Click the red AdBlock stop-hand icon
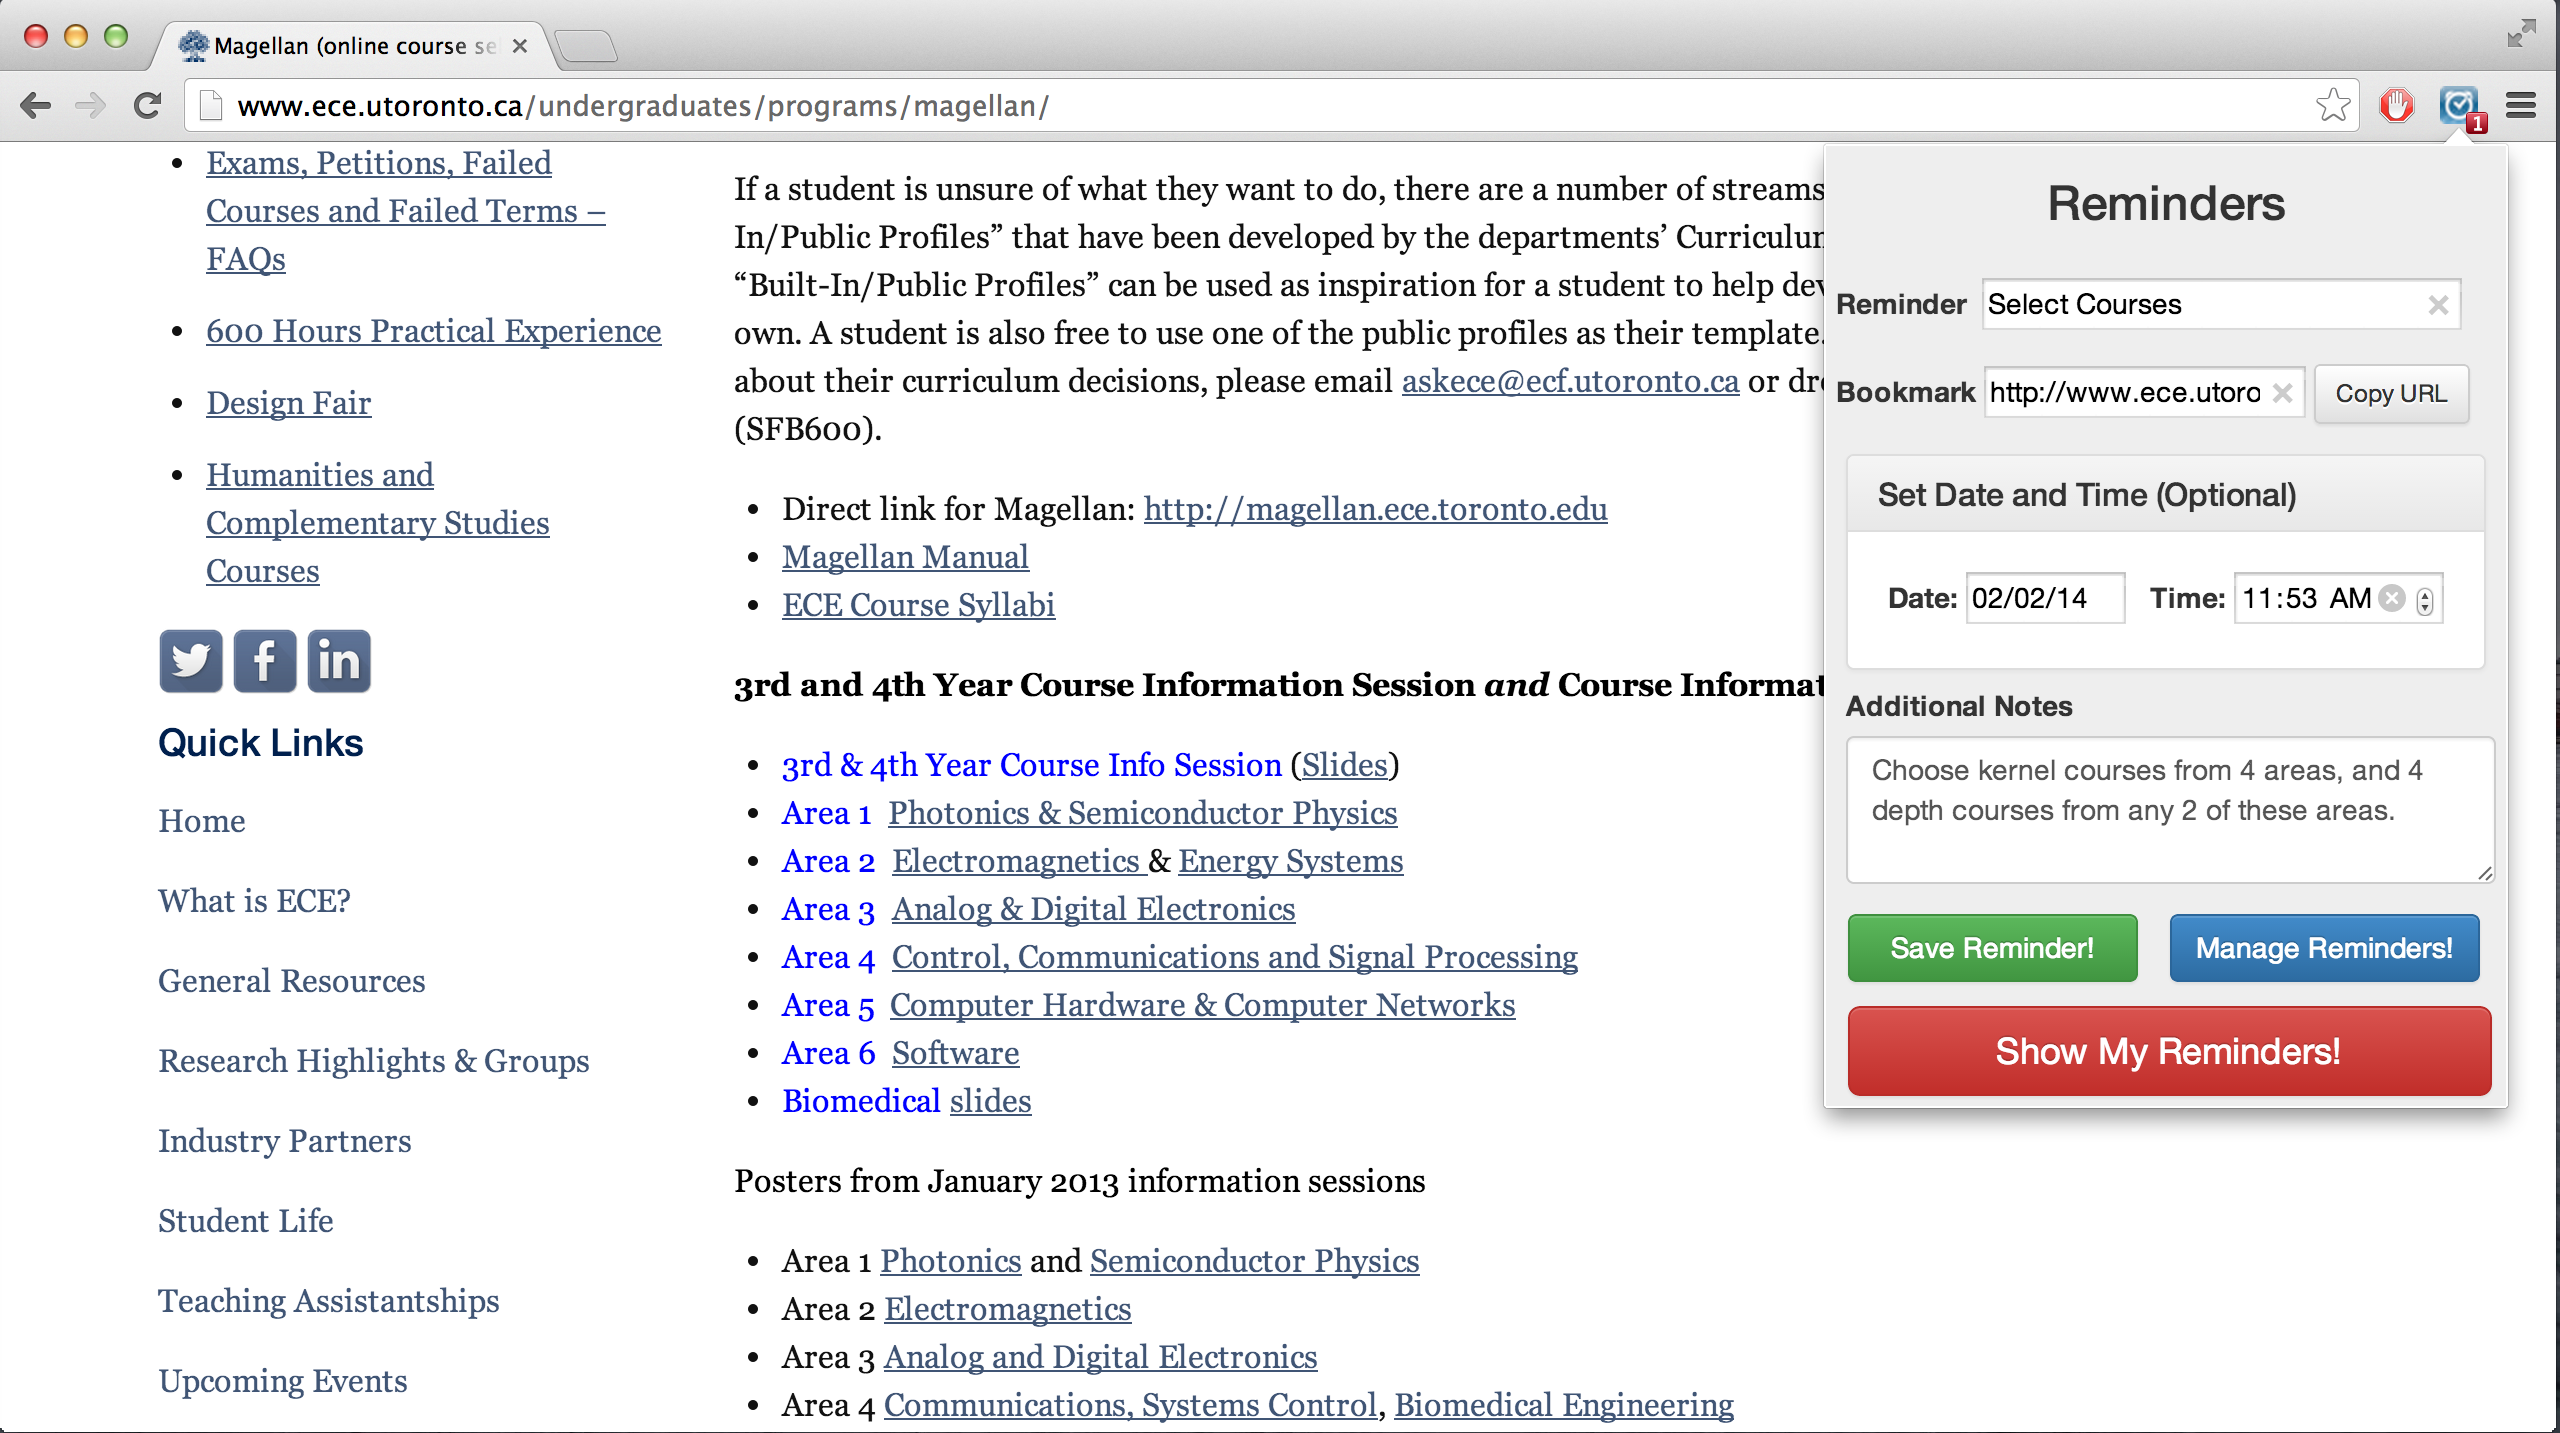This screenshot has width=2560, height=1433. pos(2396,105)
